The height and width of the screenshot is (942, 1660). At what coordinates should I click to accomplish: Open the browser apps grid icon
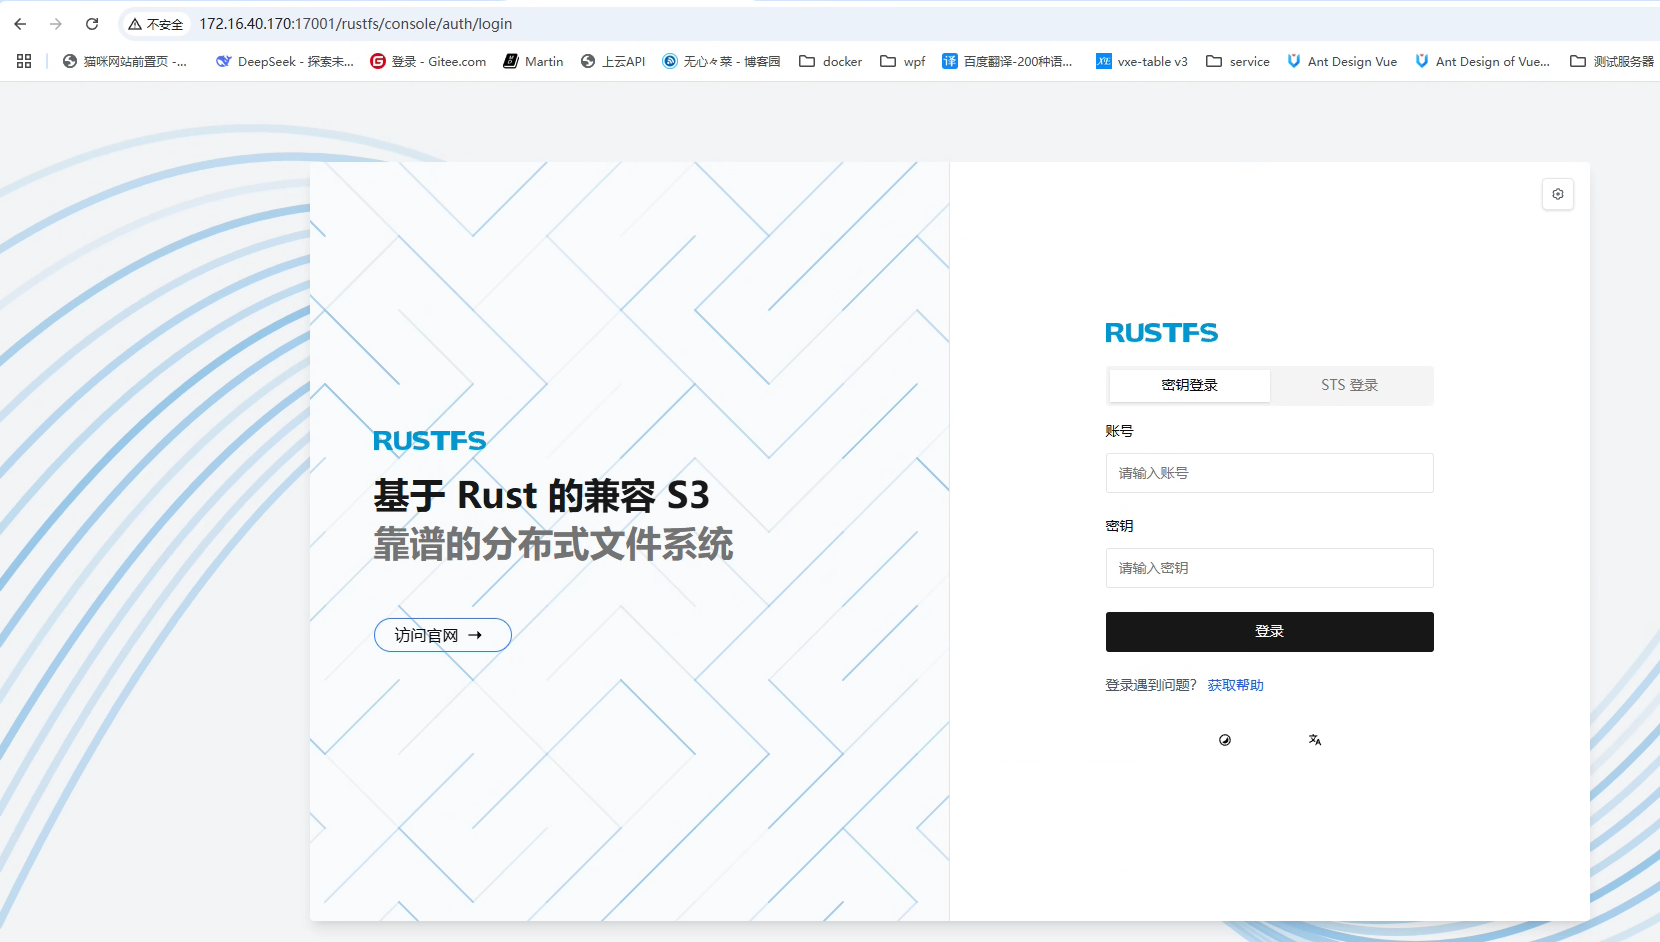click(x=24, y=61)
